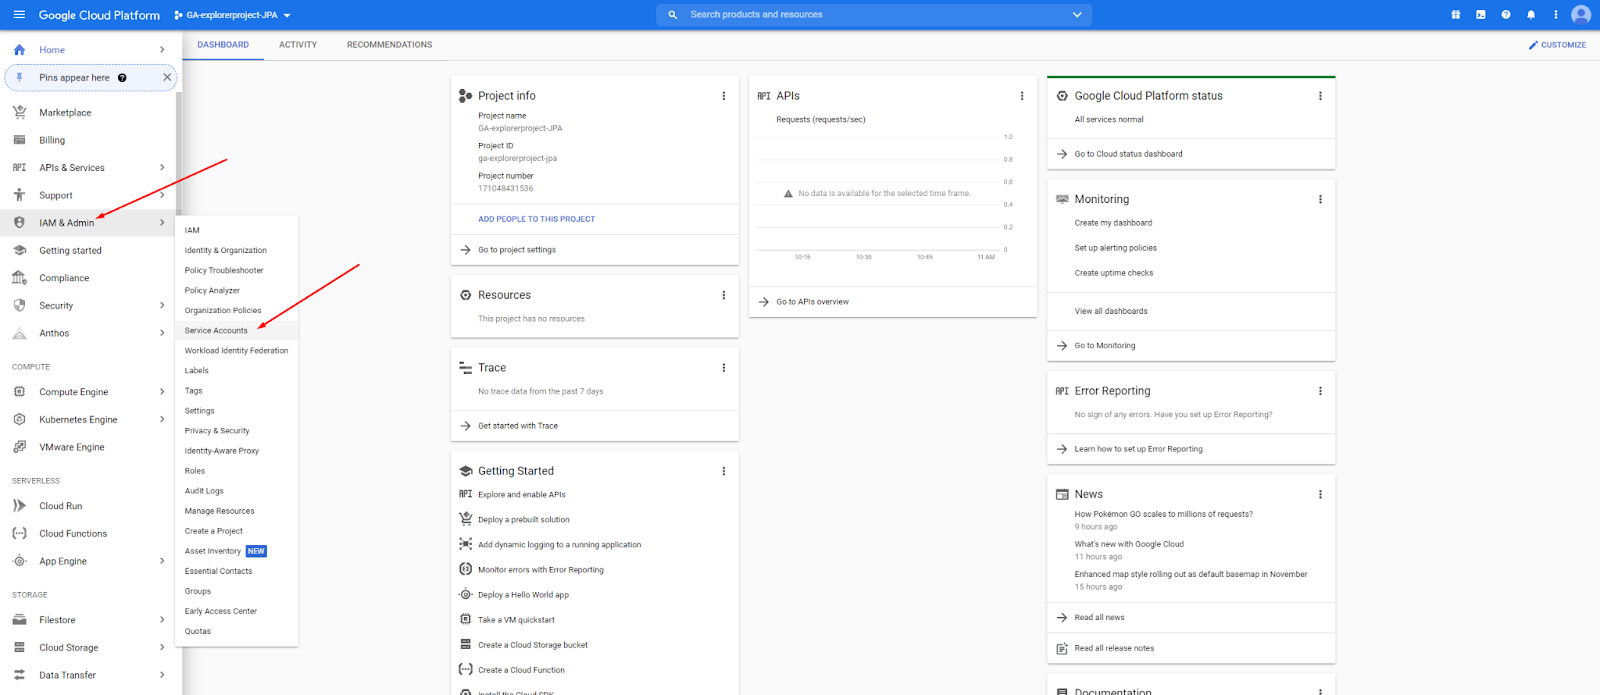This screenshot has height=695, width=1600.
Task: Click the notifications bell icon
Action: [x=1530, y=15]
